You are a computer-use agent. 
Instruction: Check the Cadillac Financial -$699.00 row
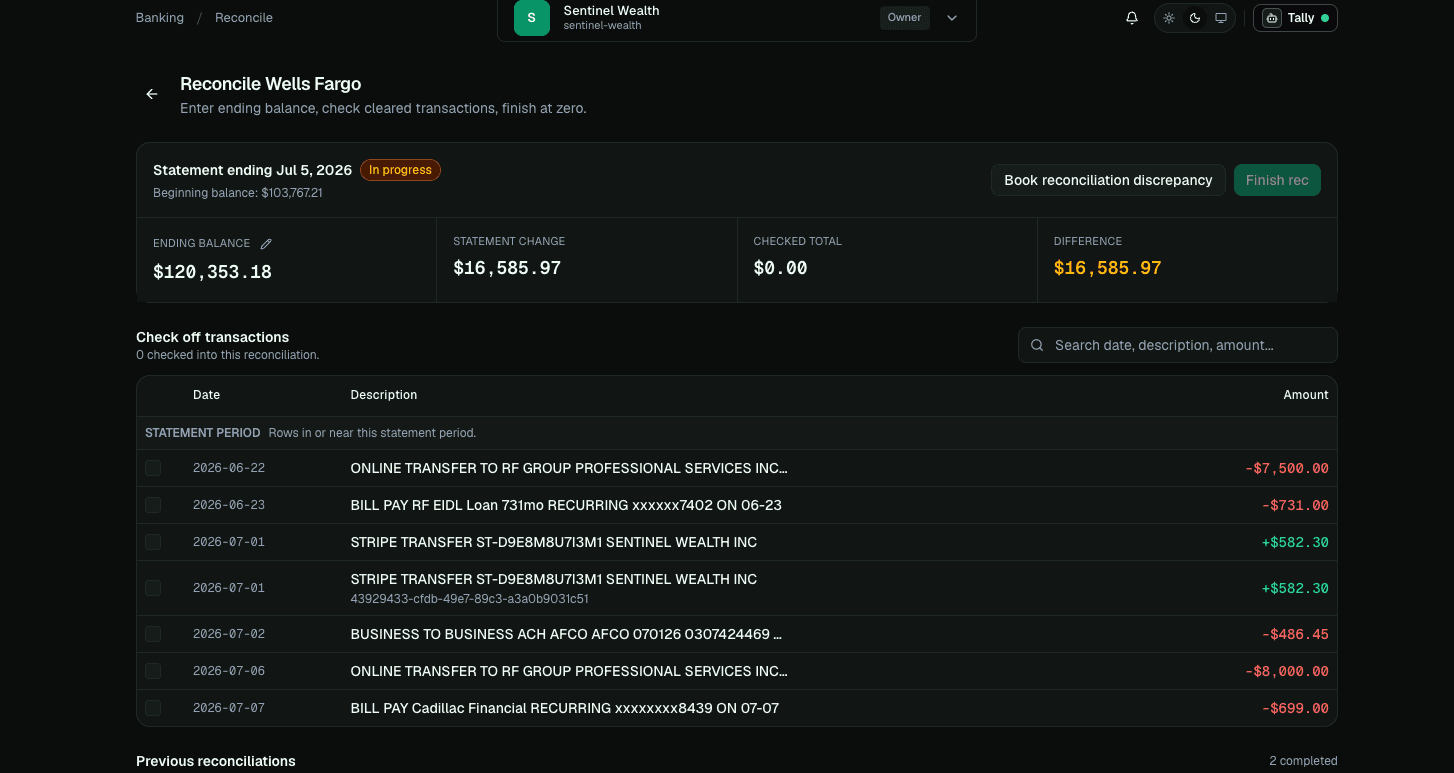click(x=153, y=708)
